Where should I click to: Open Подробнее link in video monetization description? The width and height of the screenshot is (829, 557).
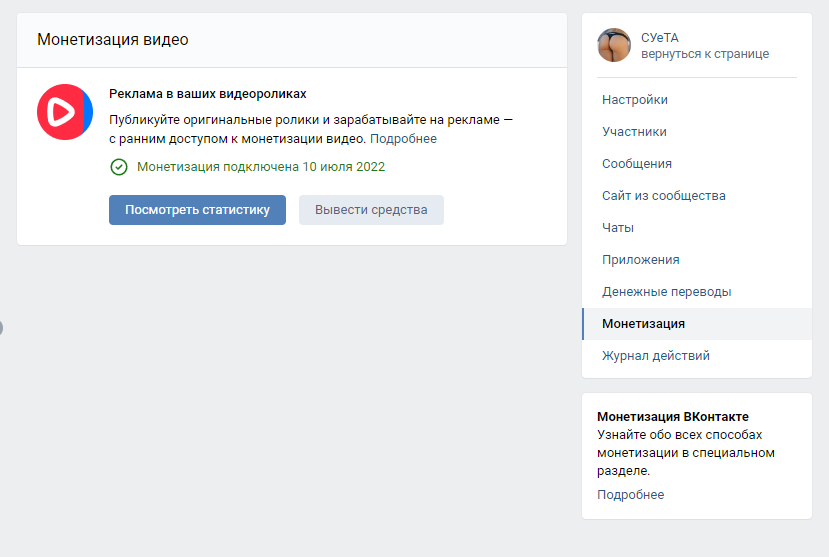(403, 139)
